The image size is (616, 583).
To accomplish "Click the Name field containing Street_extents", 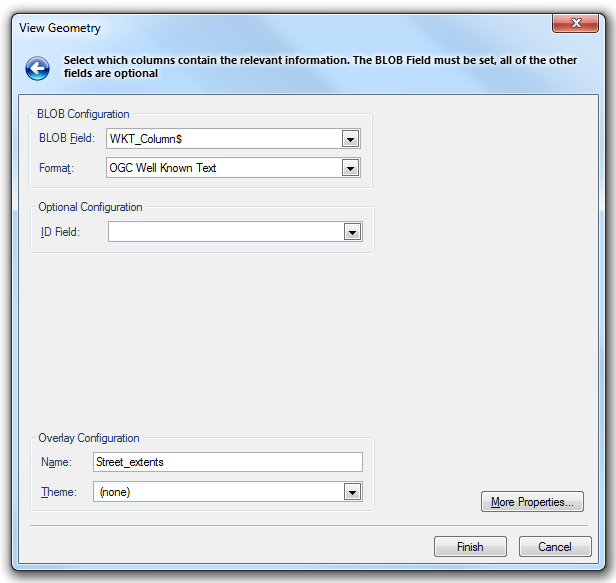I will coord(227,462).
